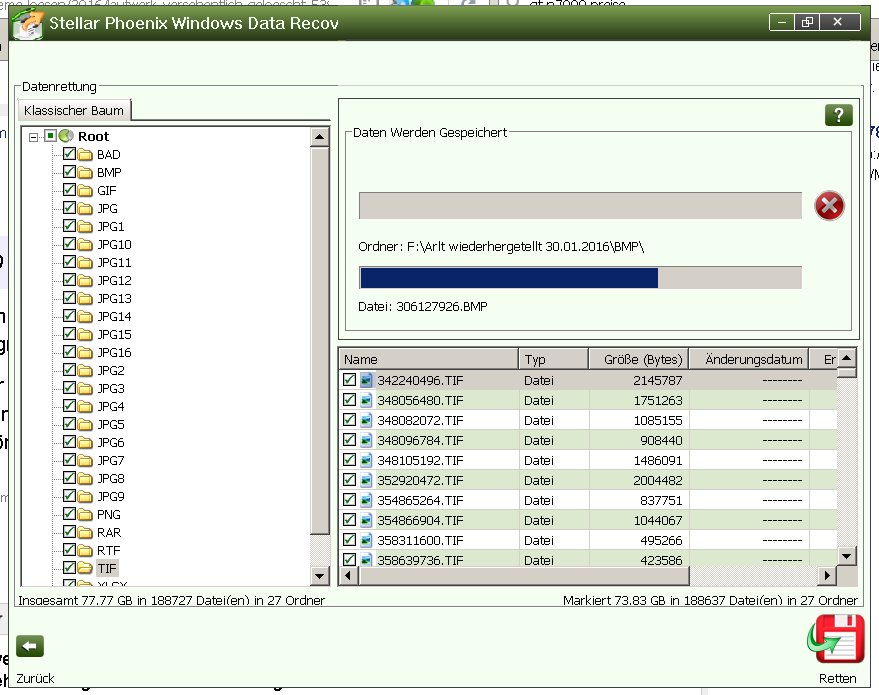Screen dimensions: 879x695
Task: Click the tree vertical scrollbar thumb
Action: pos(320,340)
